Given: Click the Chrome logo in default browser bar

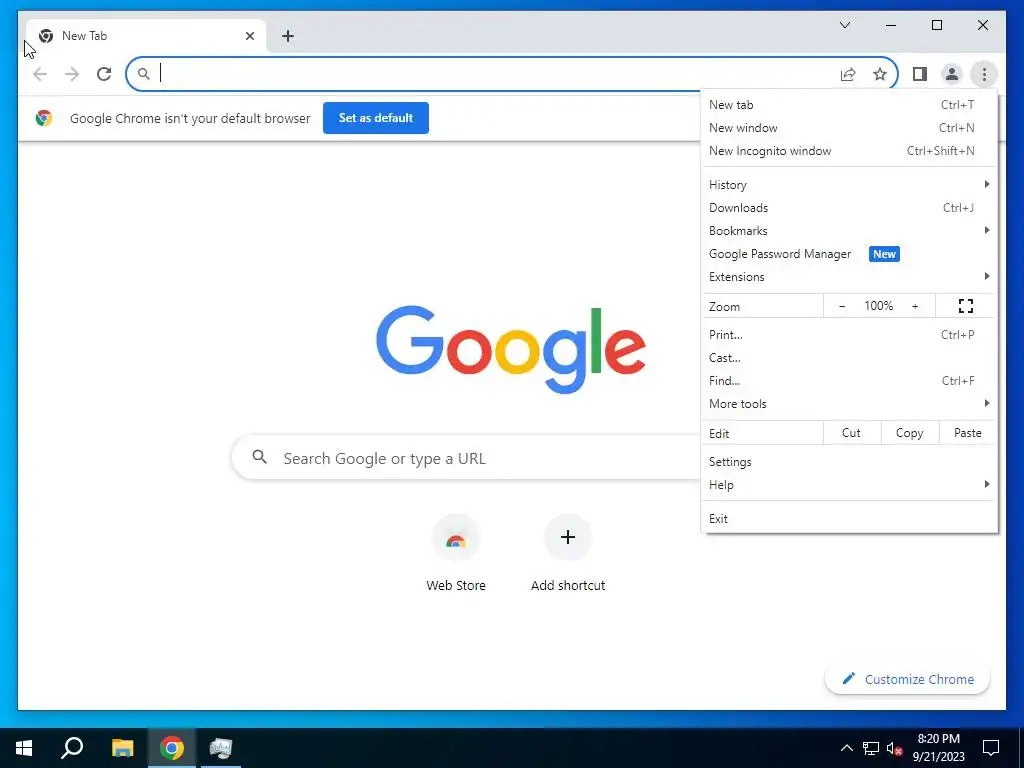Looking at the screenshot, I should [44, 118].
